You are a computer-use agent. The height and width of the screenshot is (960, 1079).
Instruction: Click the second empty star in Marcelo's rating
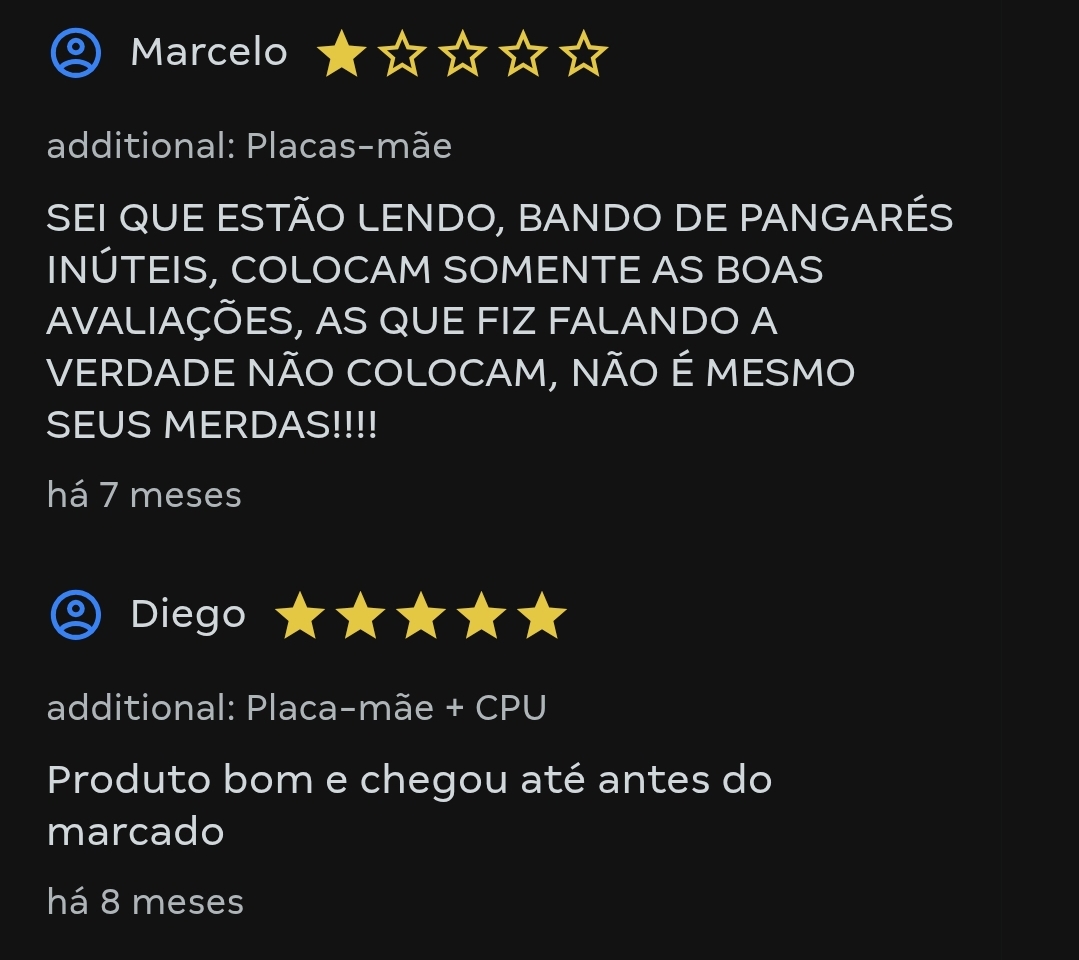click(x=402, y=53)
